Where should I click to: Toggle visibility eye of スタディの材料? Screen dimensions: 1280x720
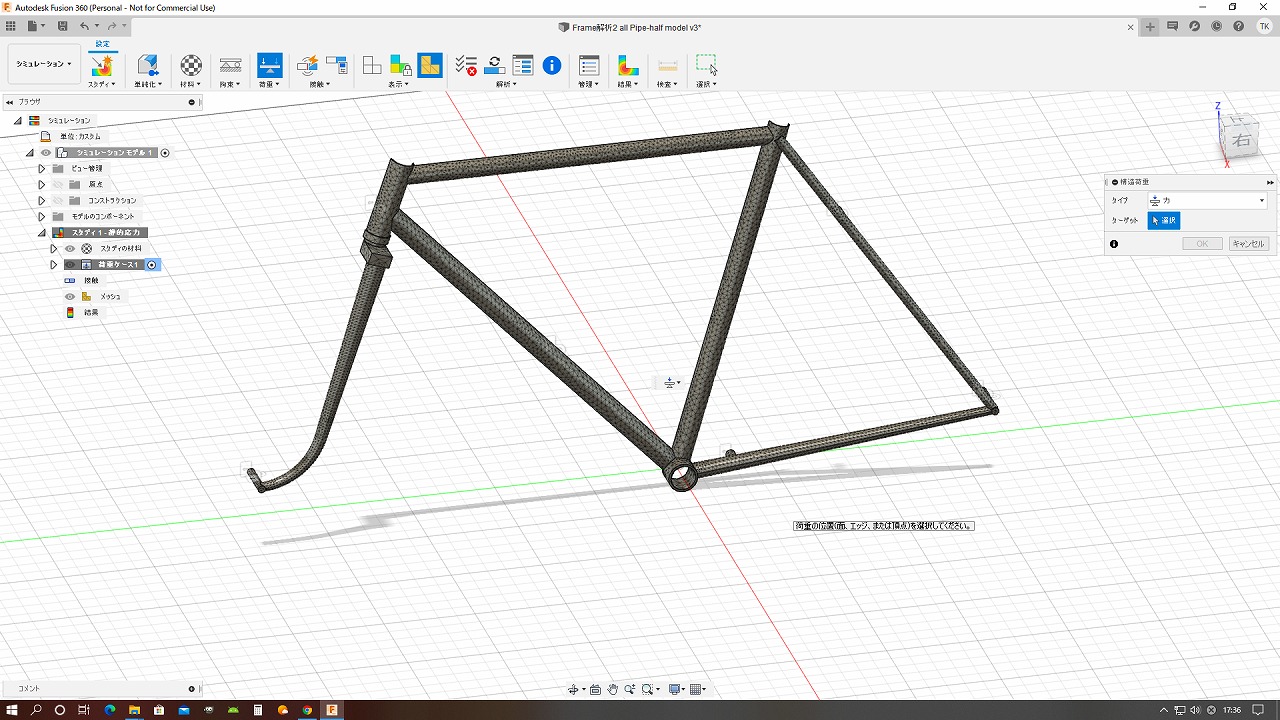(70, 249)
